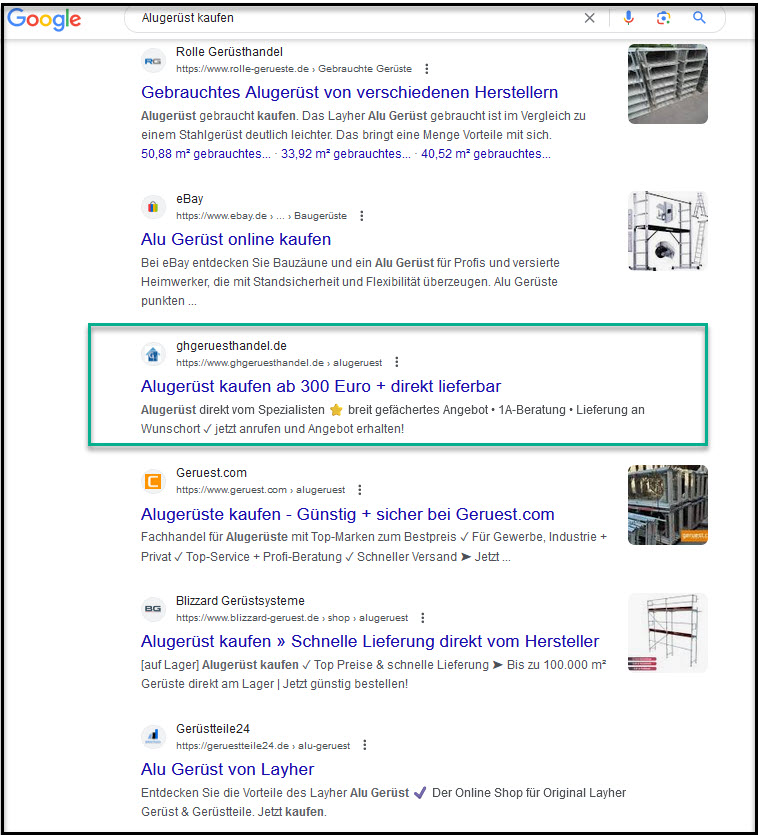Image resolution: width=758 pixels, height=835 pixels.
Task: Click the eBay favicon
Action: pos(153,207)
